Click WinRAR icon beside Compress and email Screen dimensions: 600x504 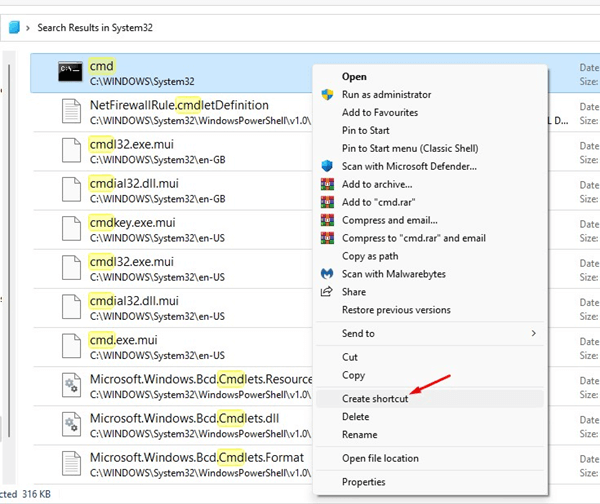(327, 220)
